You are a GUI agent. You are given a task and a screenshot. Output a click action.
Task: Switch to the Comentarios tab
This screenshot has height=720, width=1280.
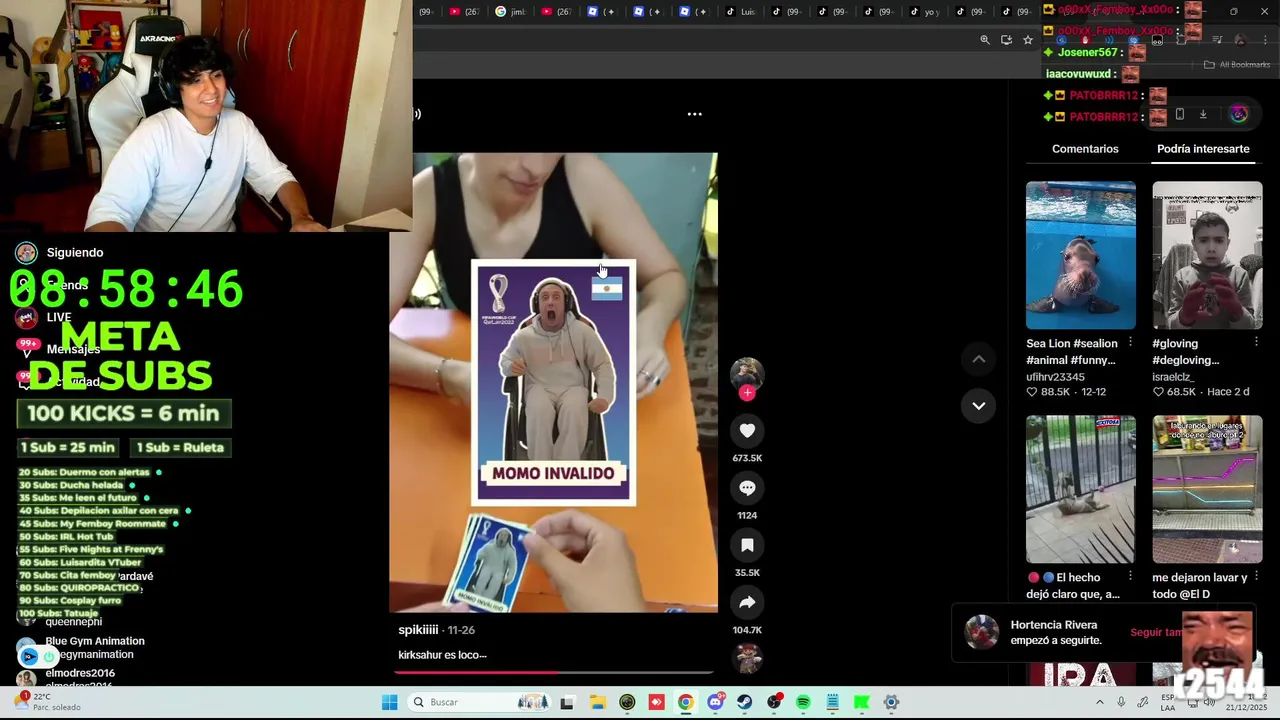click(1085, 149)
